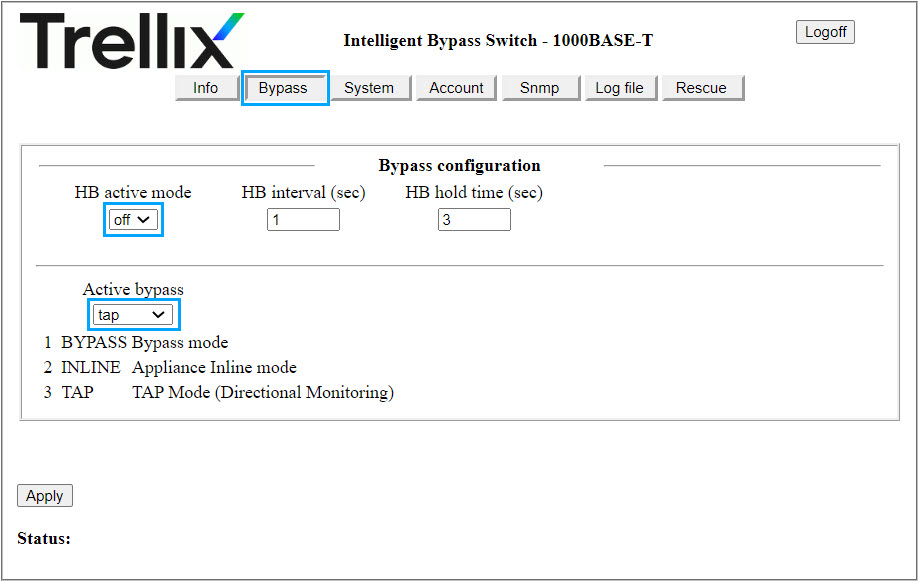Click the 'Bypass configuration' heading
918x581 pixels.
coord(460,166)
